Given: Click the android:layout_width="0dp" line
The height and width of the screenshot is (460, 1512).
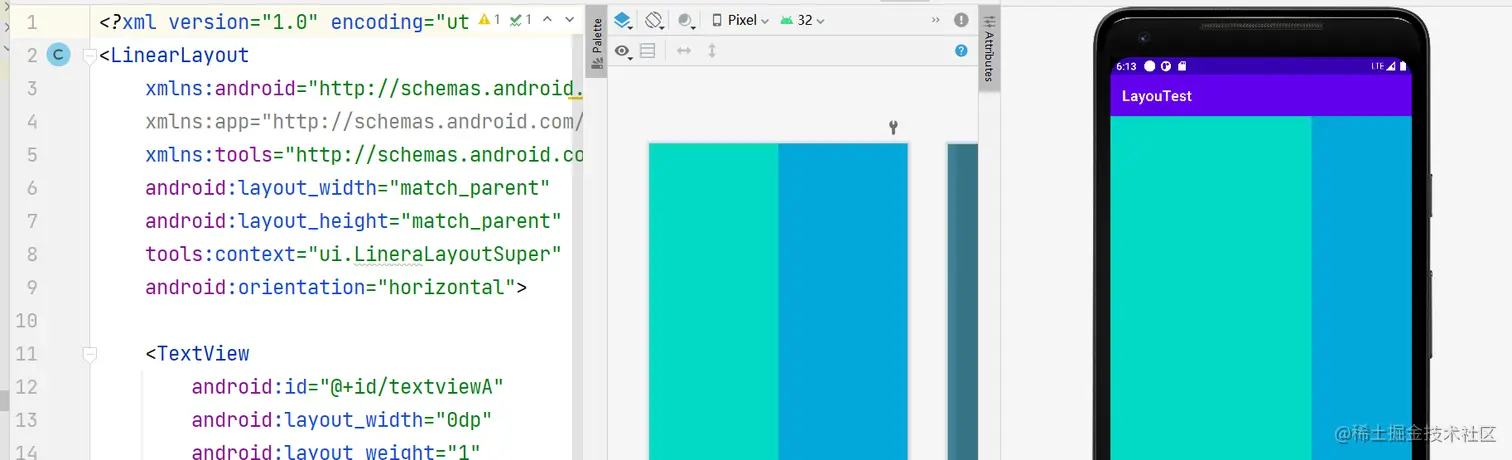Looking at the screenshot, I should click(x=342, y=419).
